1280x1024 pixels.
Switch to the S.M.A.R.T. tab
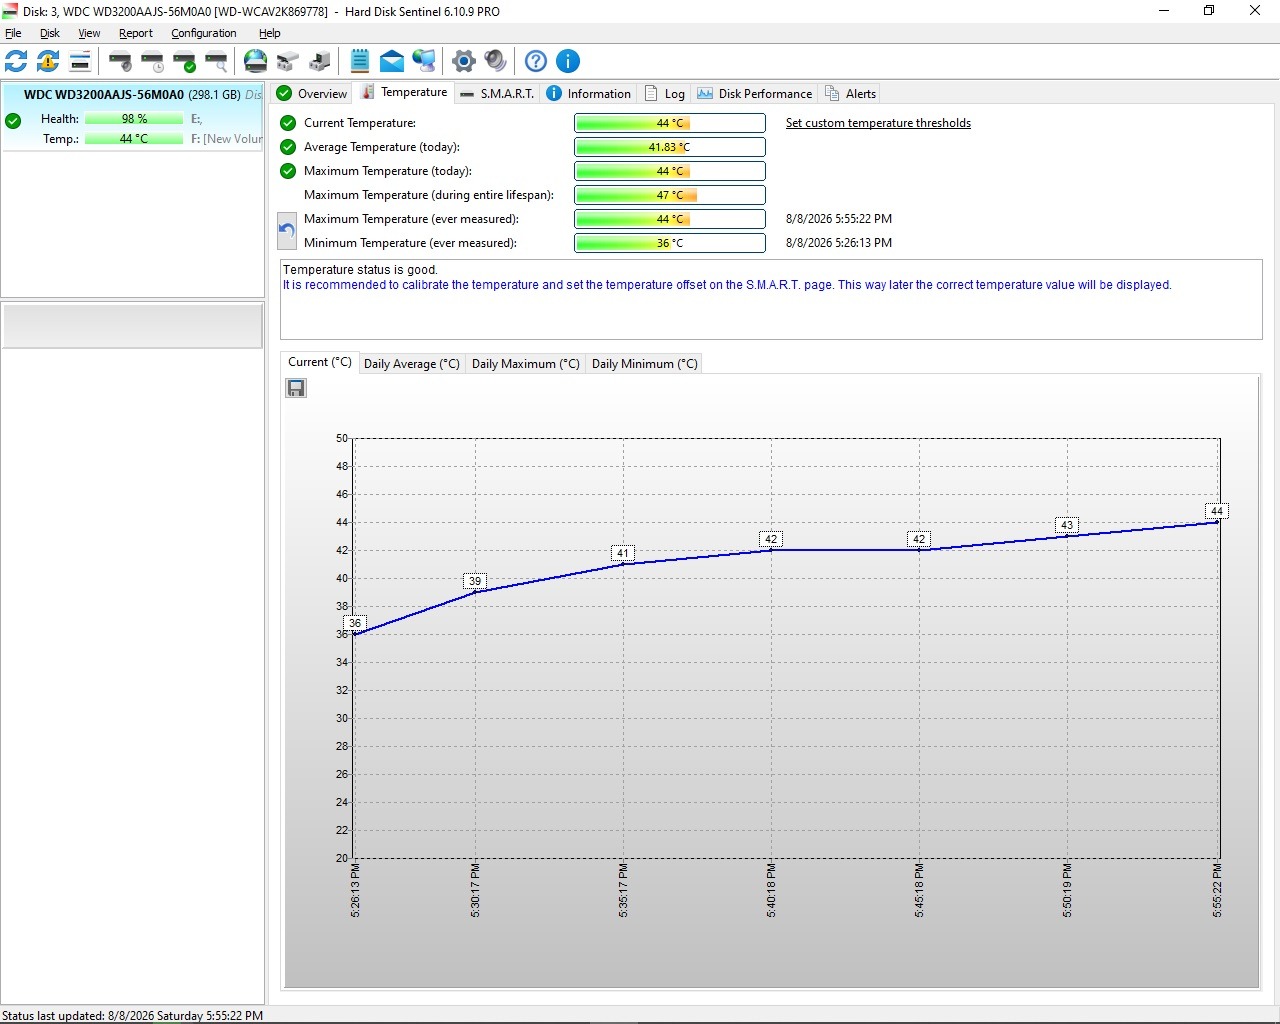[497, 94]
